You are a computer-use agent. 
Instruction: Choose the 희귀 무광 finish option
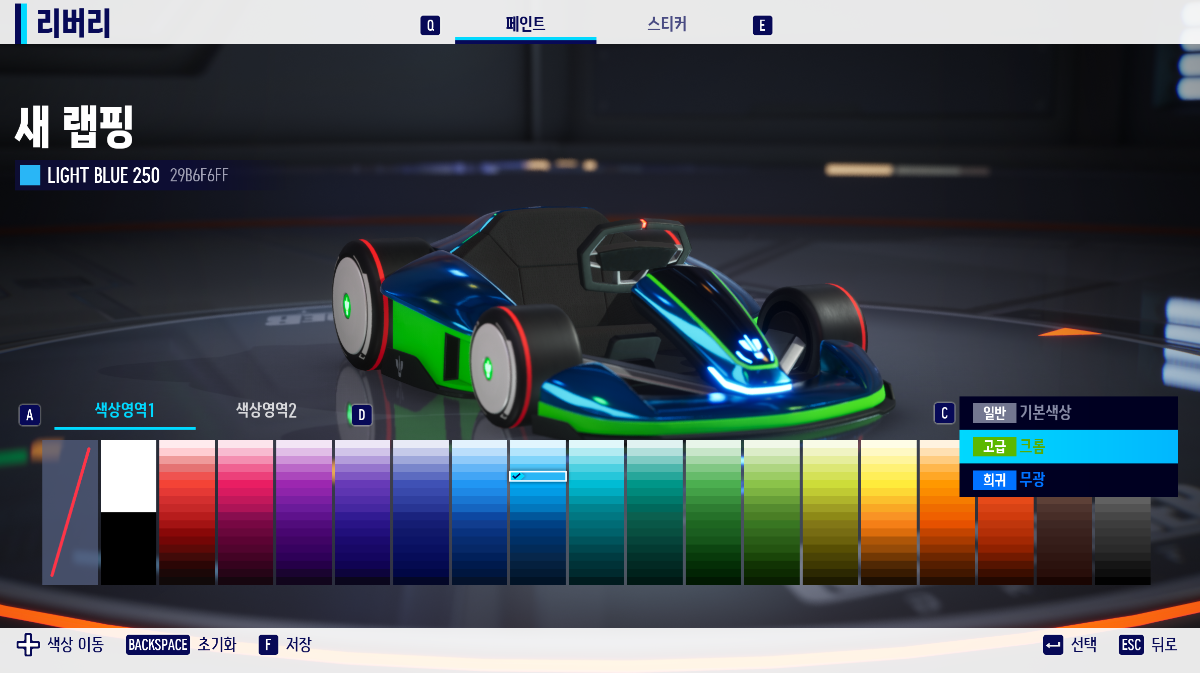pos(1068,480)
